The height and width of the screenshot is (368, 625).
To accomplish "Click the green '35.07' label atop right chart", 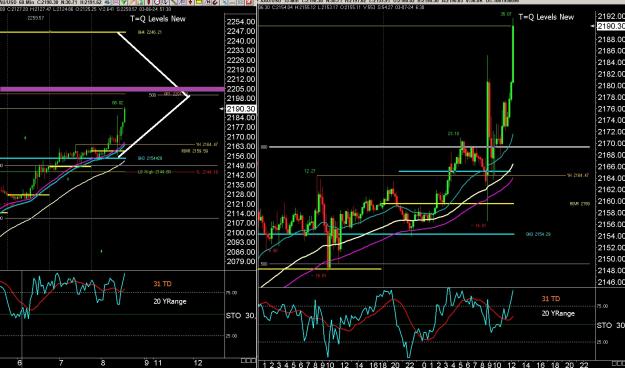I will point(506,14).
